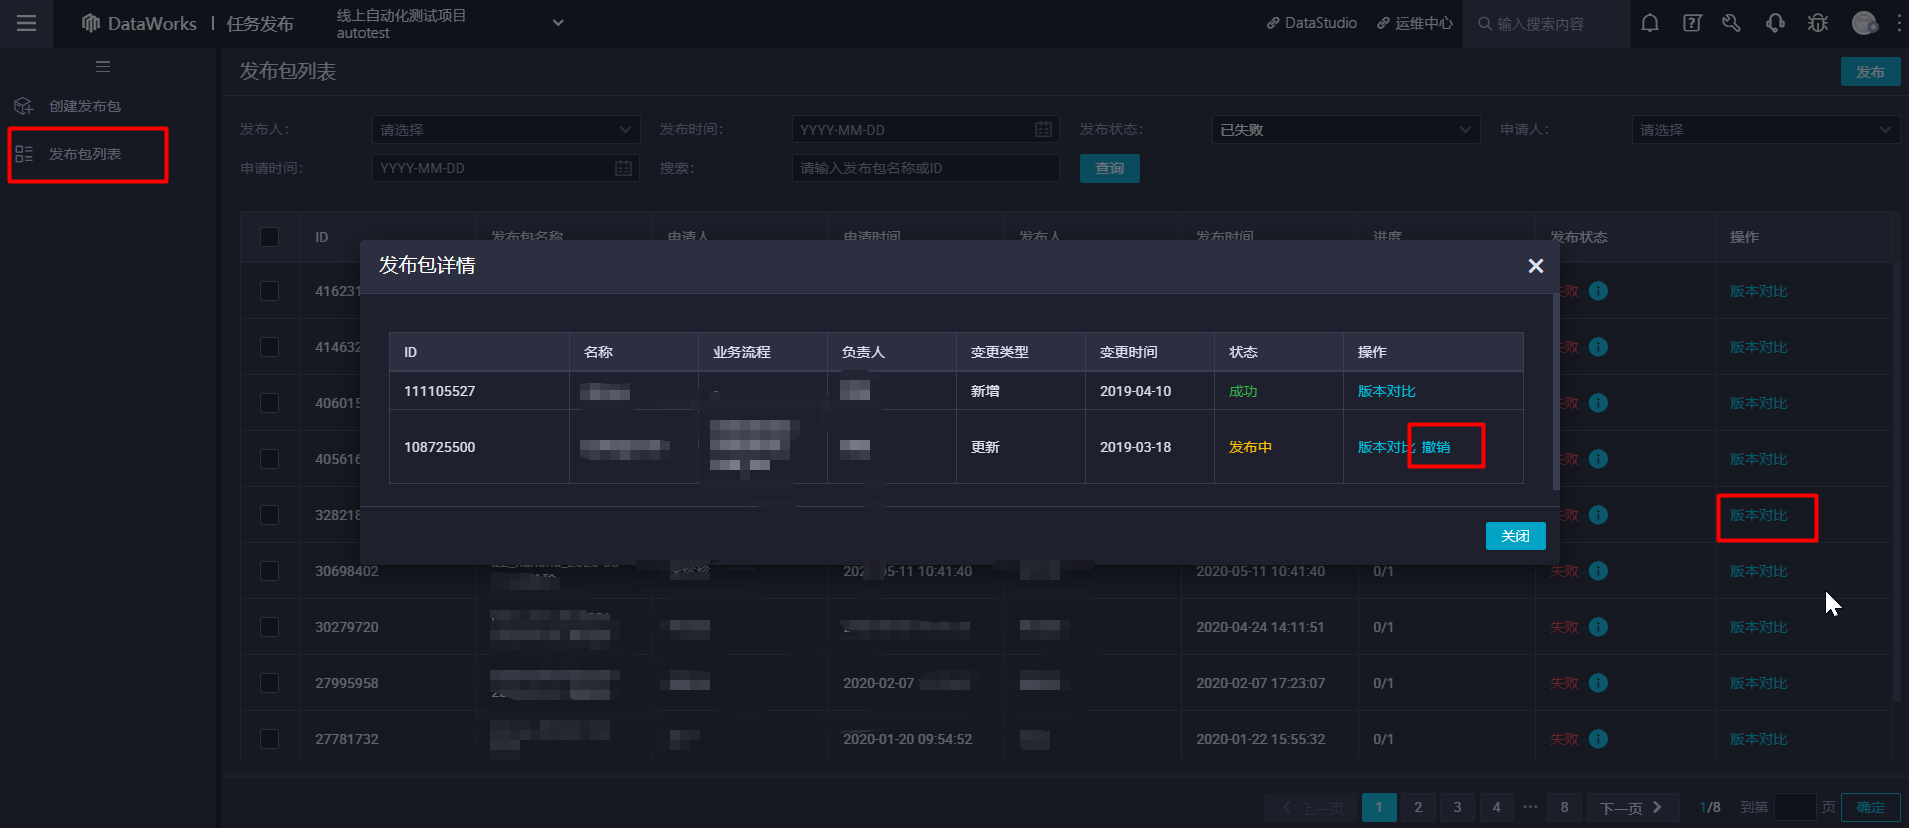Click the info icon in row 27995958
This screenshot has height=828, width=1909.
pos(1598,683)
